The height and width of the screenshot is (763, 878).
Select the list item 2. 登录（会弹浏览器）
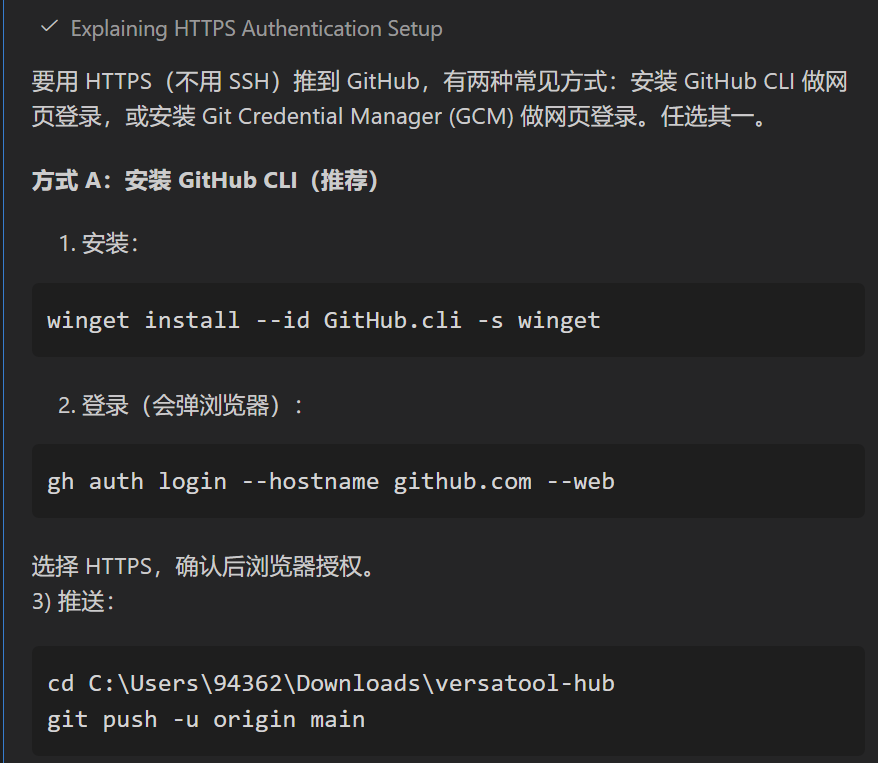click(180, 405)
